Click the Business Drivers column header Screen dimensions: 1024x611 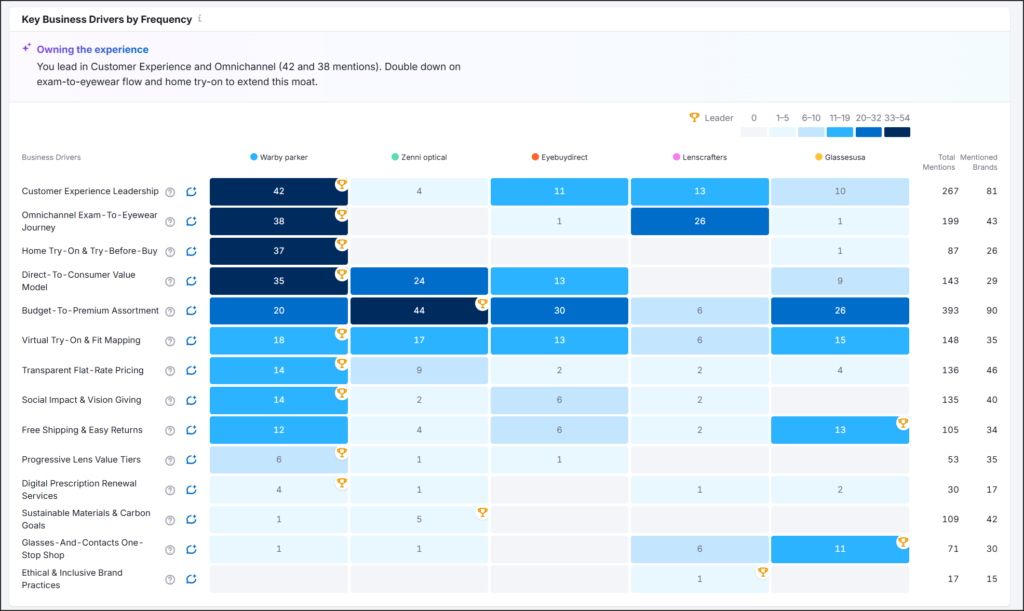[51, 157]
